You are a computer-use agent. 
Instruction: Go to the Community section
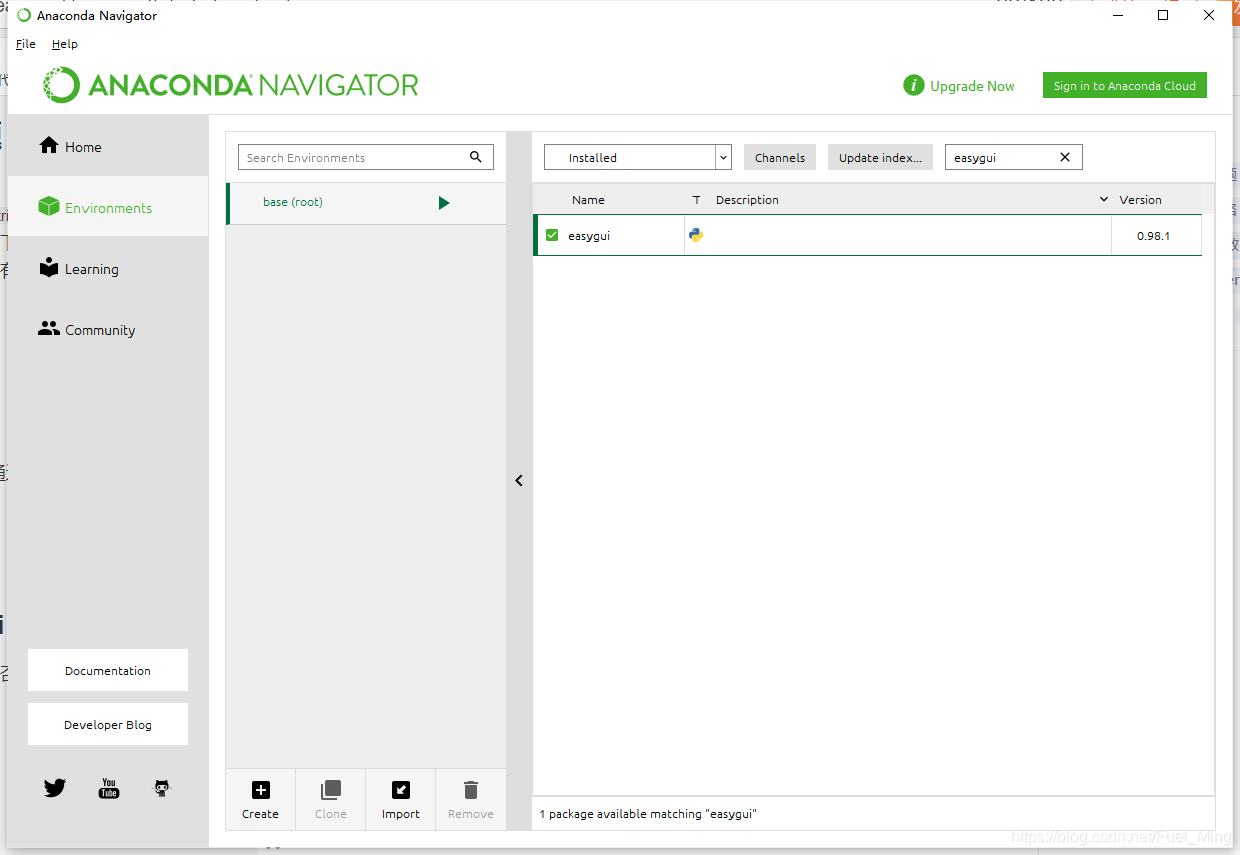tap(108, 330)
